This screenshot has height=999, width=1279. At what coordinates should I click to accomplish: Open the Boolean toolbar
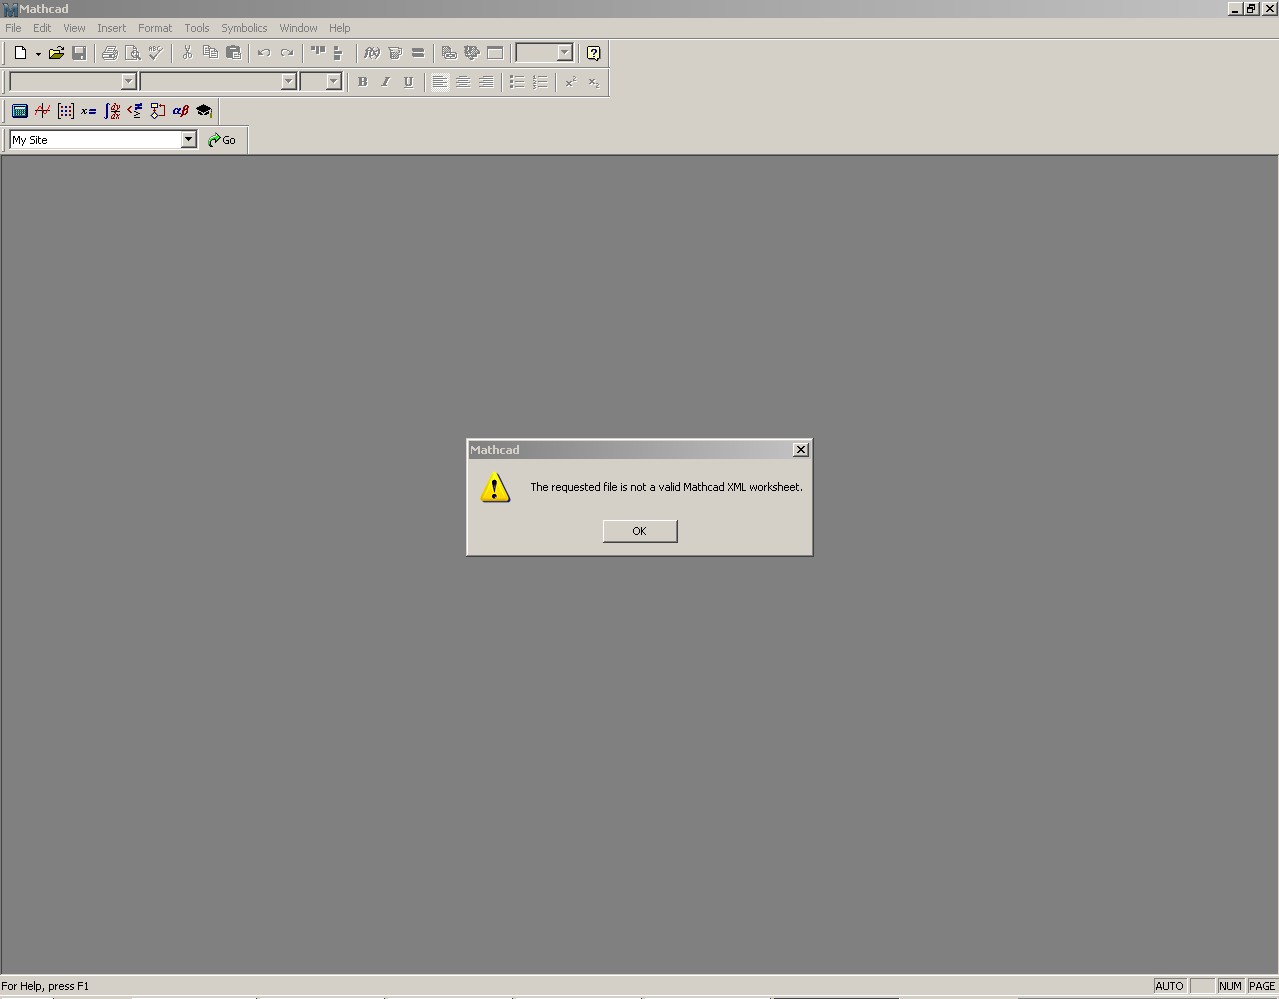[135, 111]
